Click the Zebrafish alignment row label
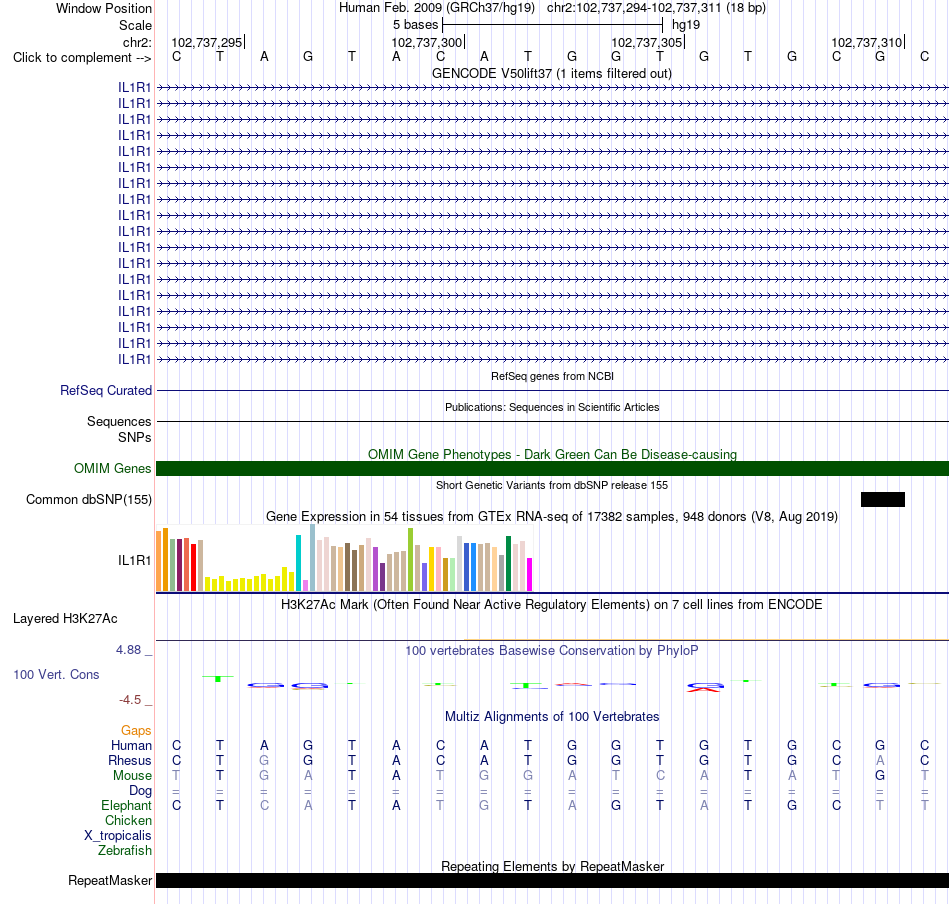Image resolution: width=950 pixels, height=904 pixels. (x=125, y=851)
